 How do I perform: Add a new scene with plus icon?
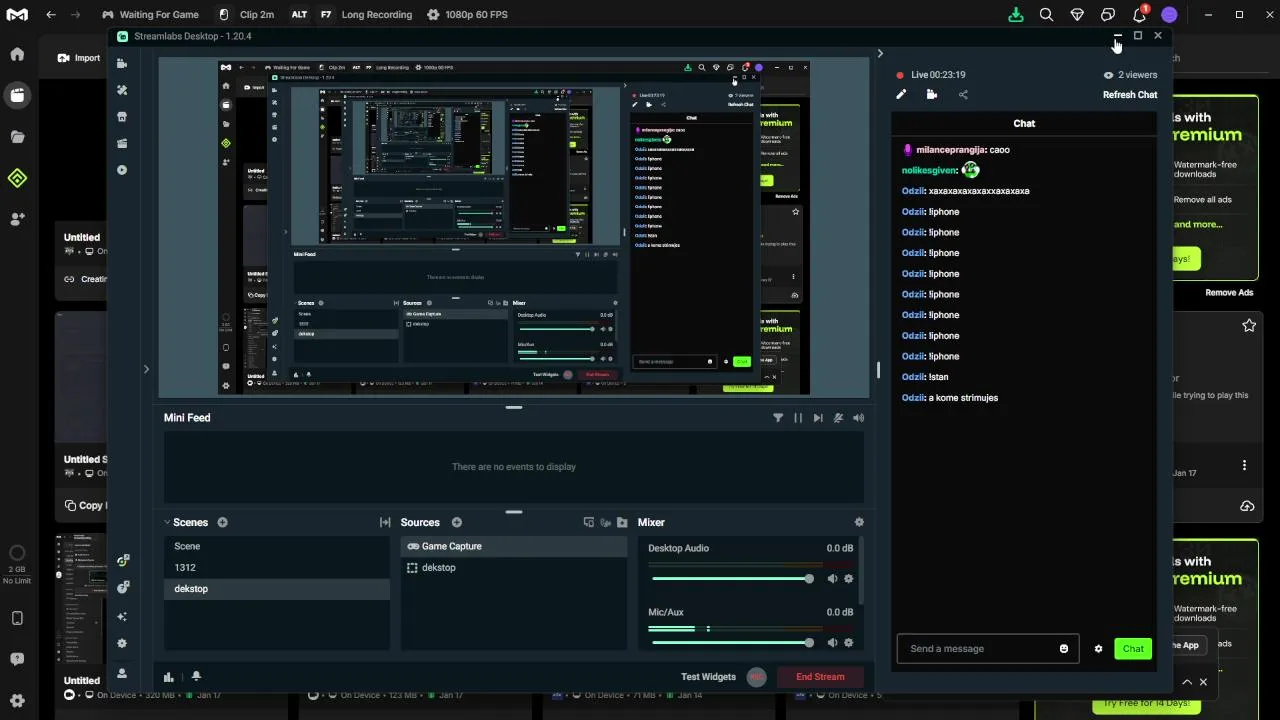(222, 522)
